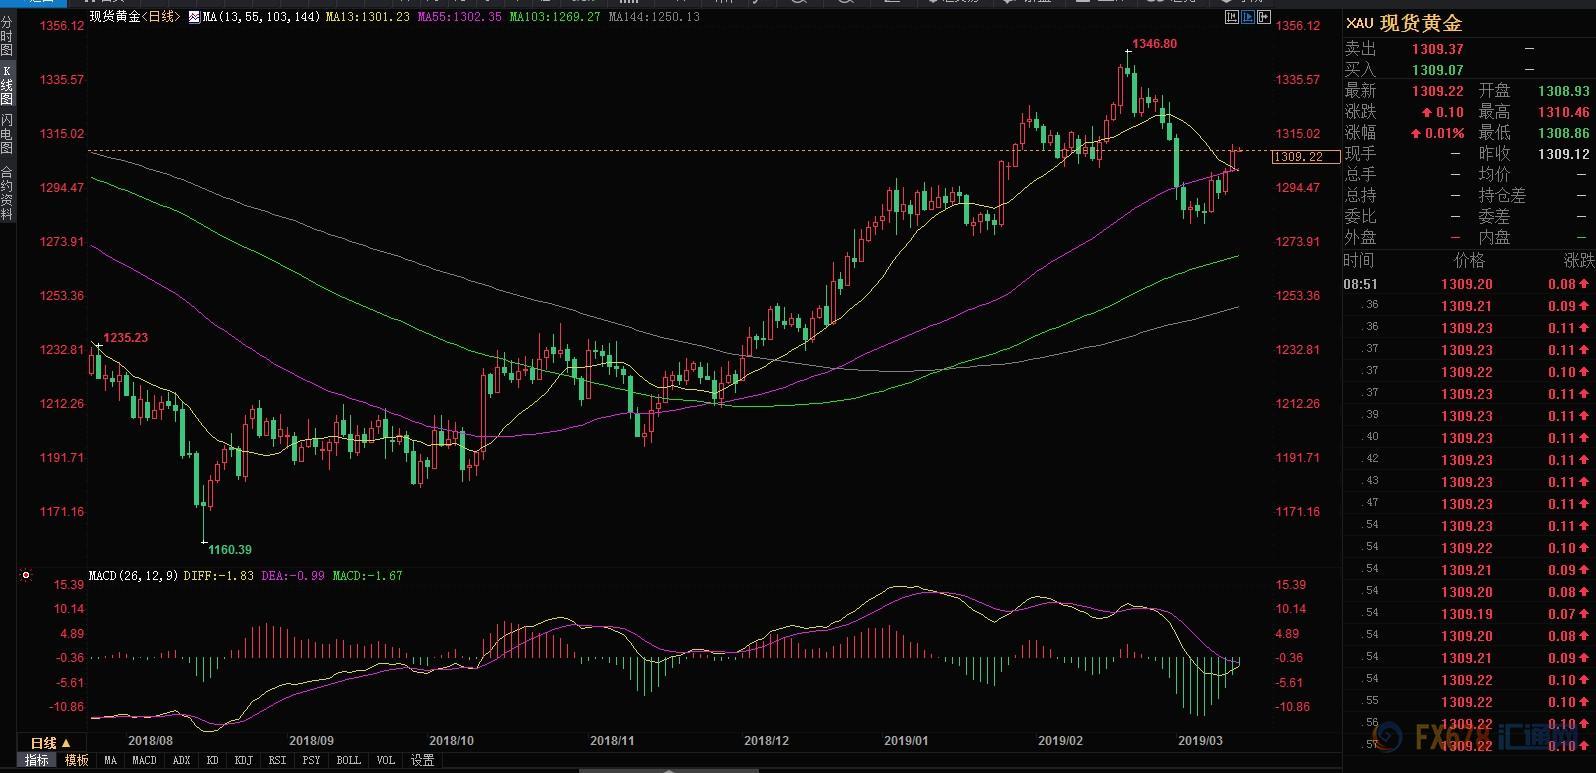Switch indicator to KDJ
1596x773 pixels.
tap(243, 761)
